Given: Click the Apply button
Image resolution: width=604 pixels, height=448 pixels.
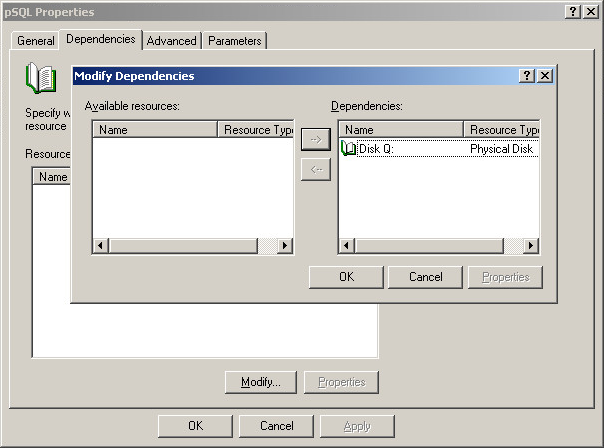Looking at the screenshot, I should coord(357,426).
